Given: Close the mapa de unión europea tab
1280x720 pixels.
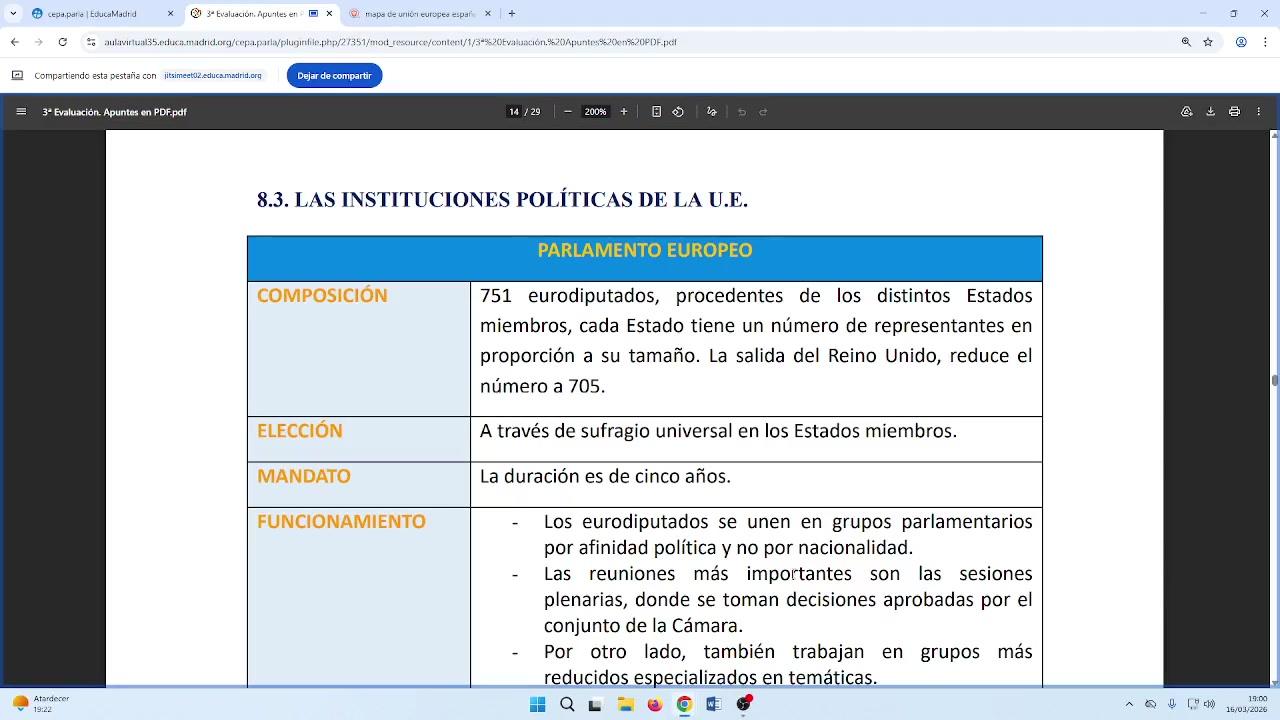Looking at the screenshot, I should [488, 14].
